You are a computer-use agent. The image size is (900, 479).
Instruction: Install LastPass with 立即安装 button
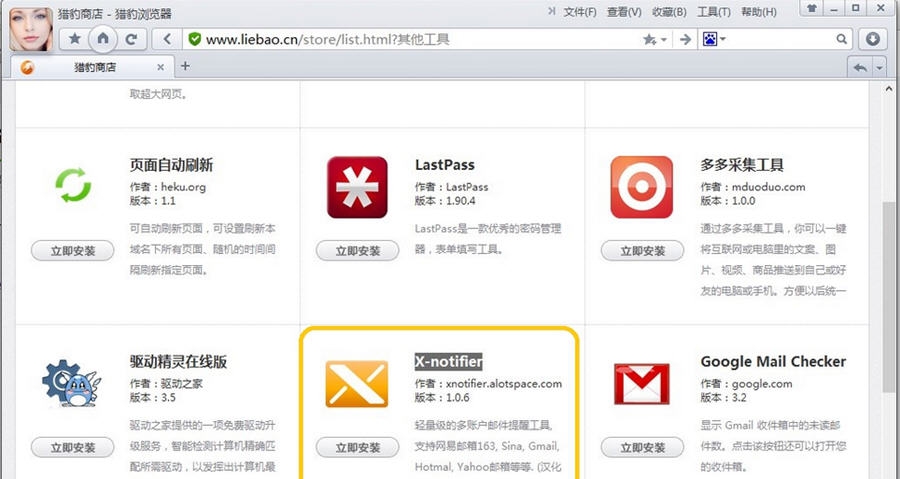(x=358, y=251)
